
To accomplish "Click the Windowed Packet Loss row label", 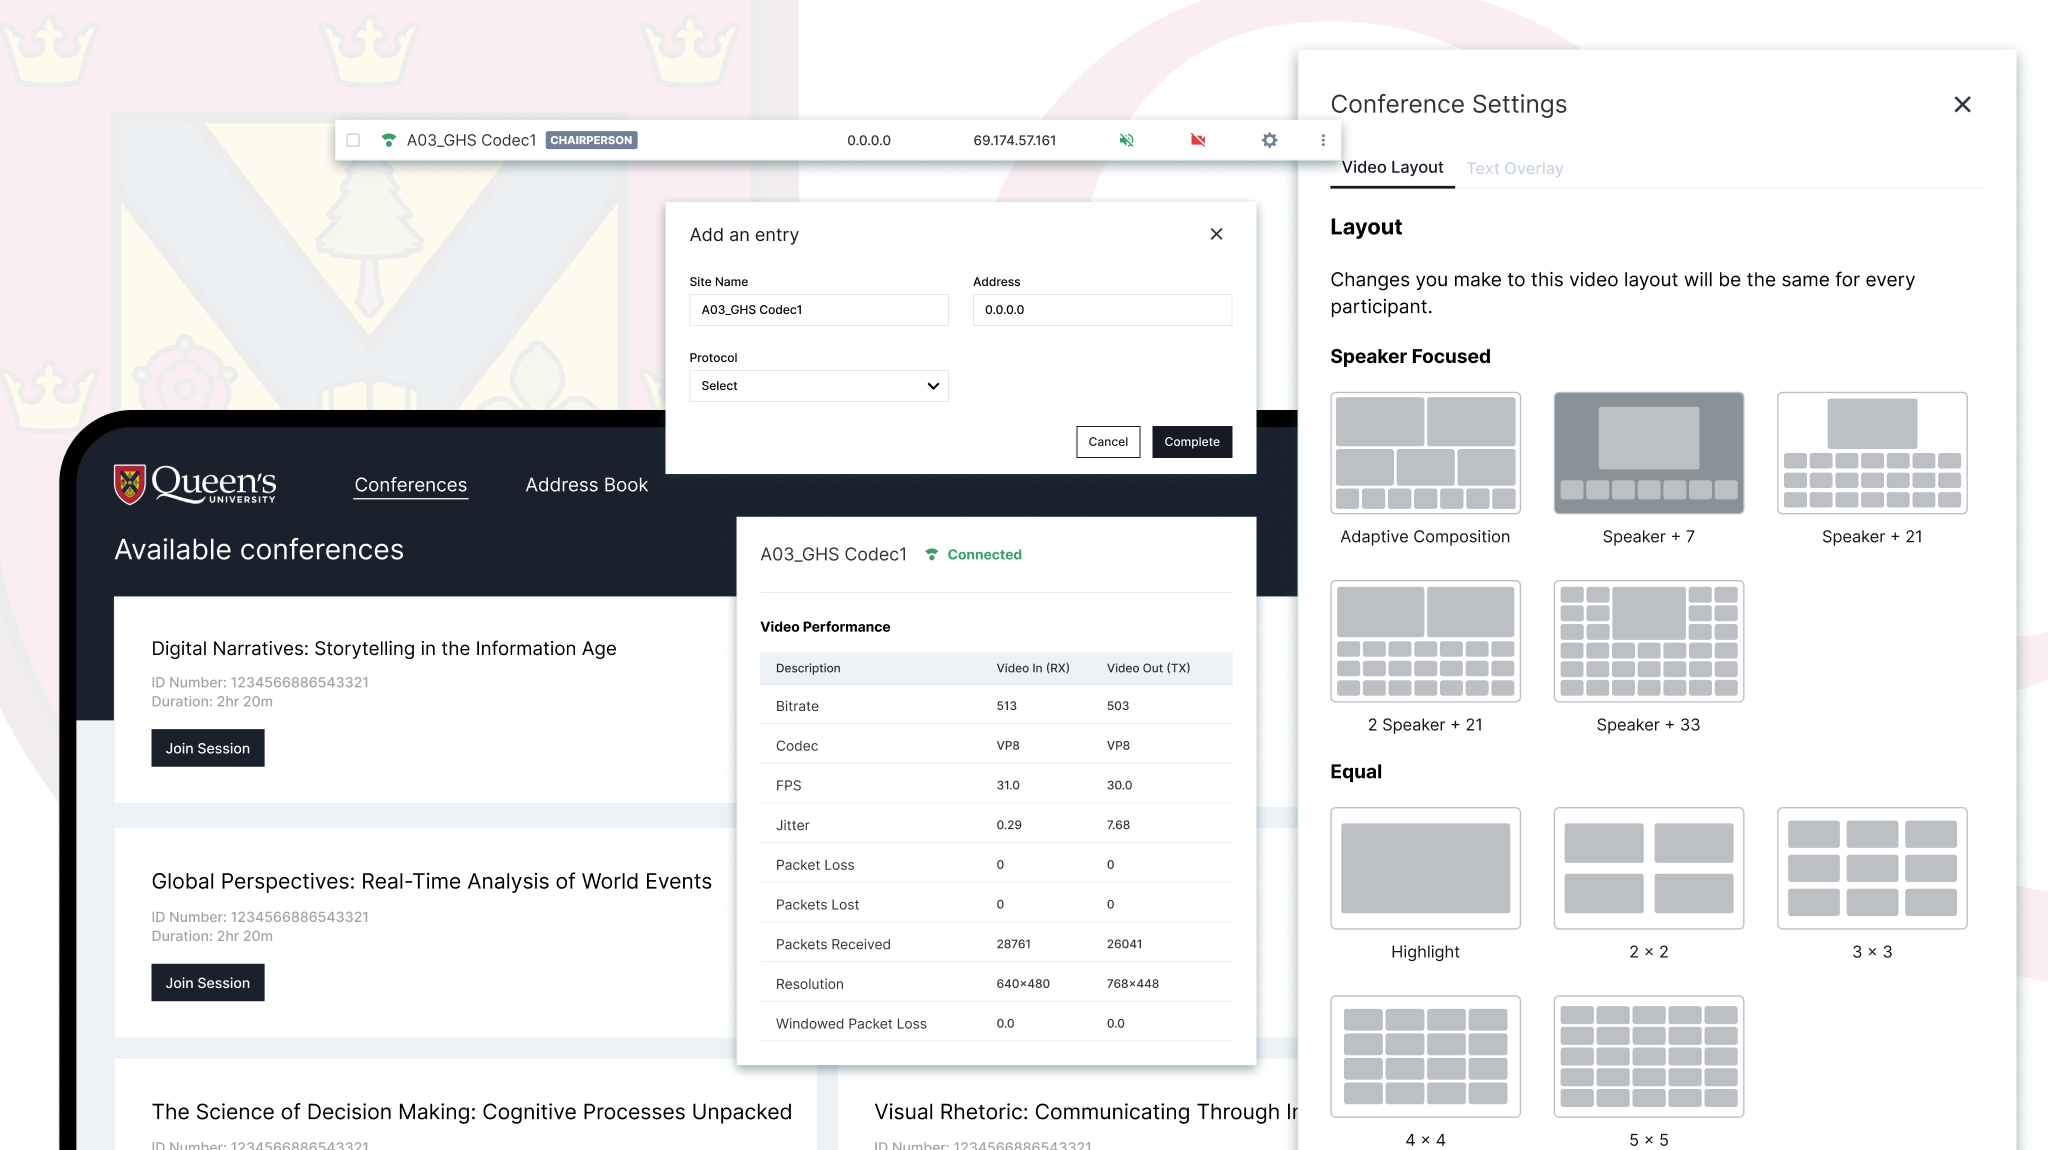I will (x=851, y=1024).
